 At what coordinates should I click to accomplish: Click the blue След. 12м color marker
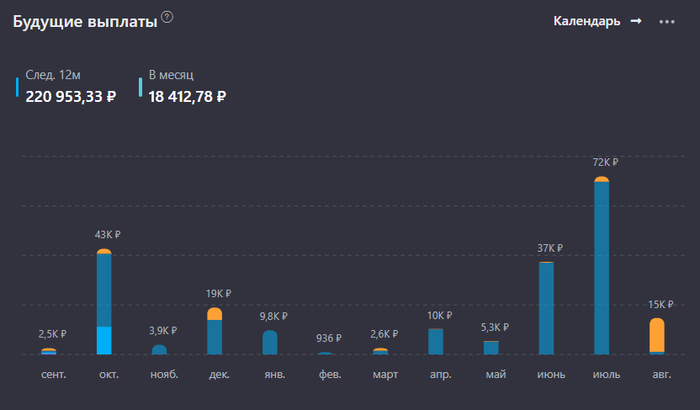point(17,88)
